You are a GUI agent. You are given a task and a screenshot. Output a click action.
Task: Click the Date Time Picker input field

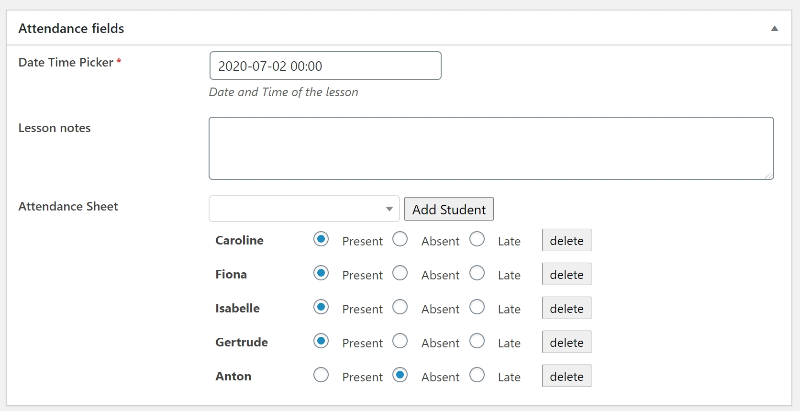[326, 66]
